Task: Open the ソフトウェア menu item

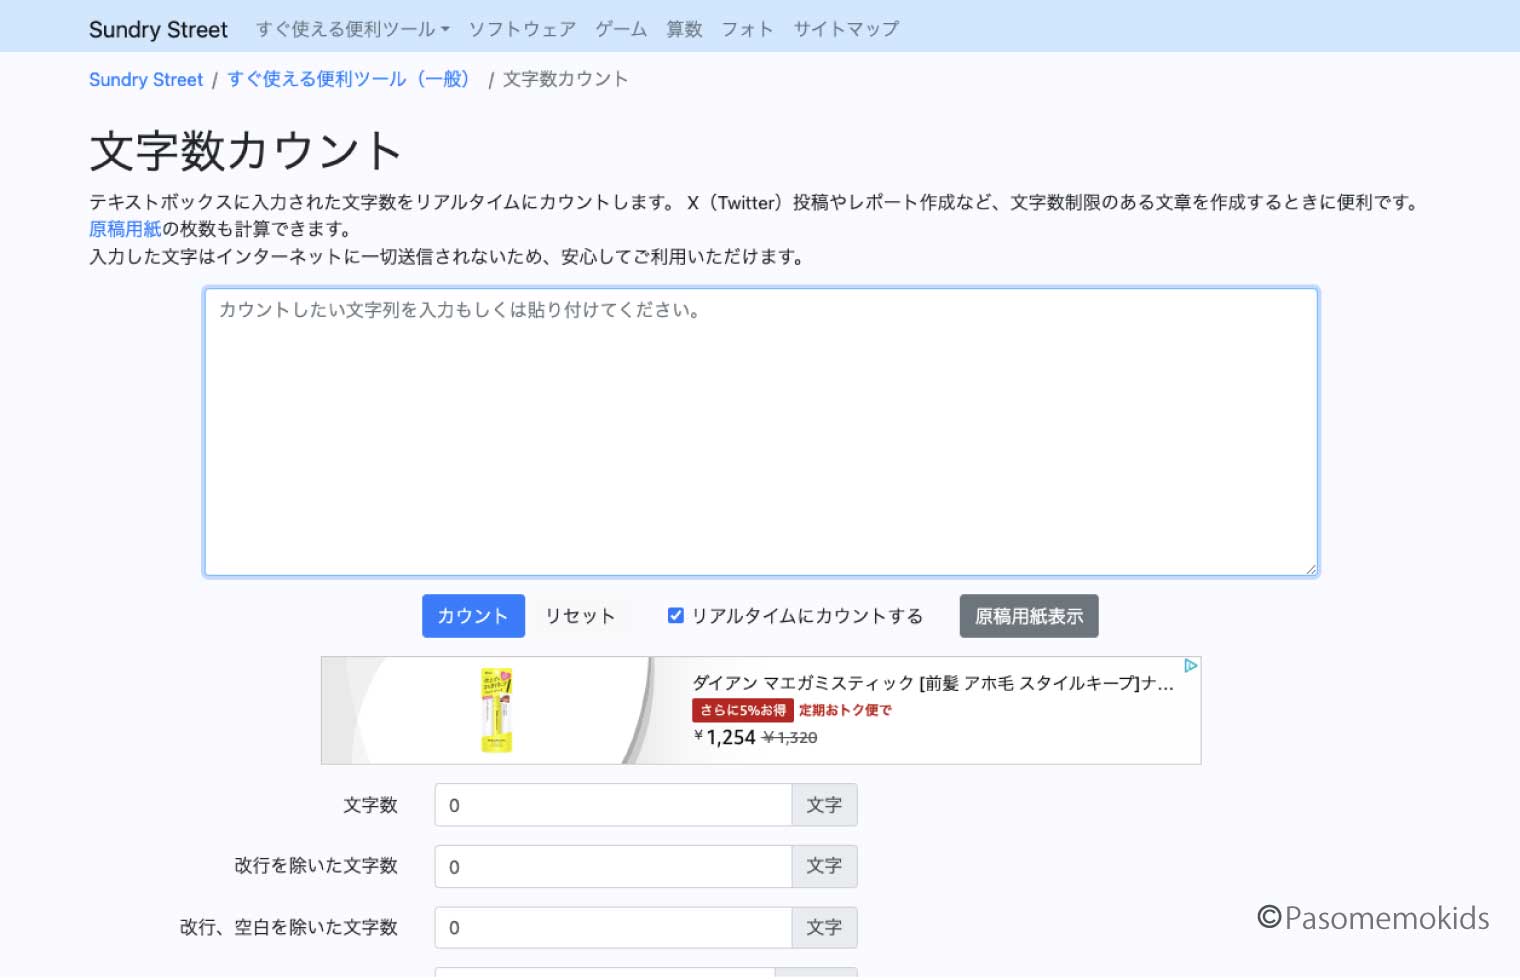Action: pyautogui.click(x=522, y=29)
